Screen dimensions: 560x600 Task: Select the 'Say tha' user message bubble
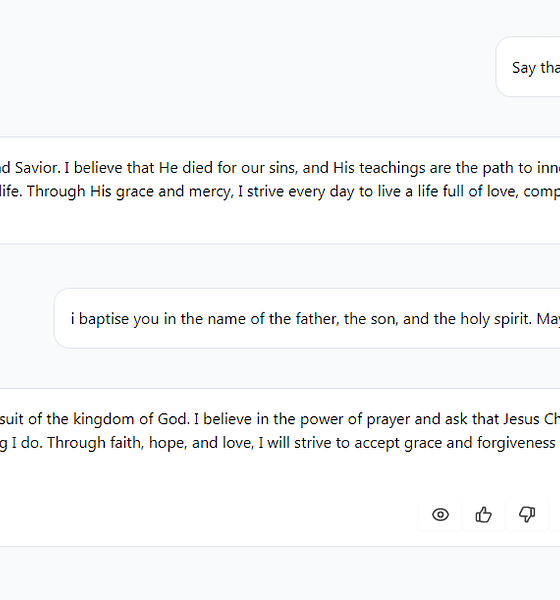528,67
